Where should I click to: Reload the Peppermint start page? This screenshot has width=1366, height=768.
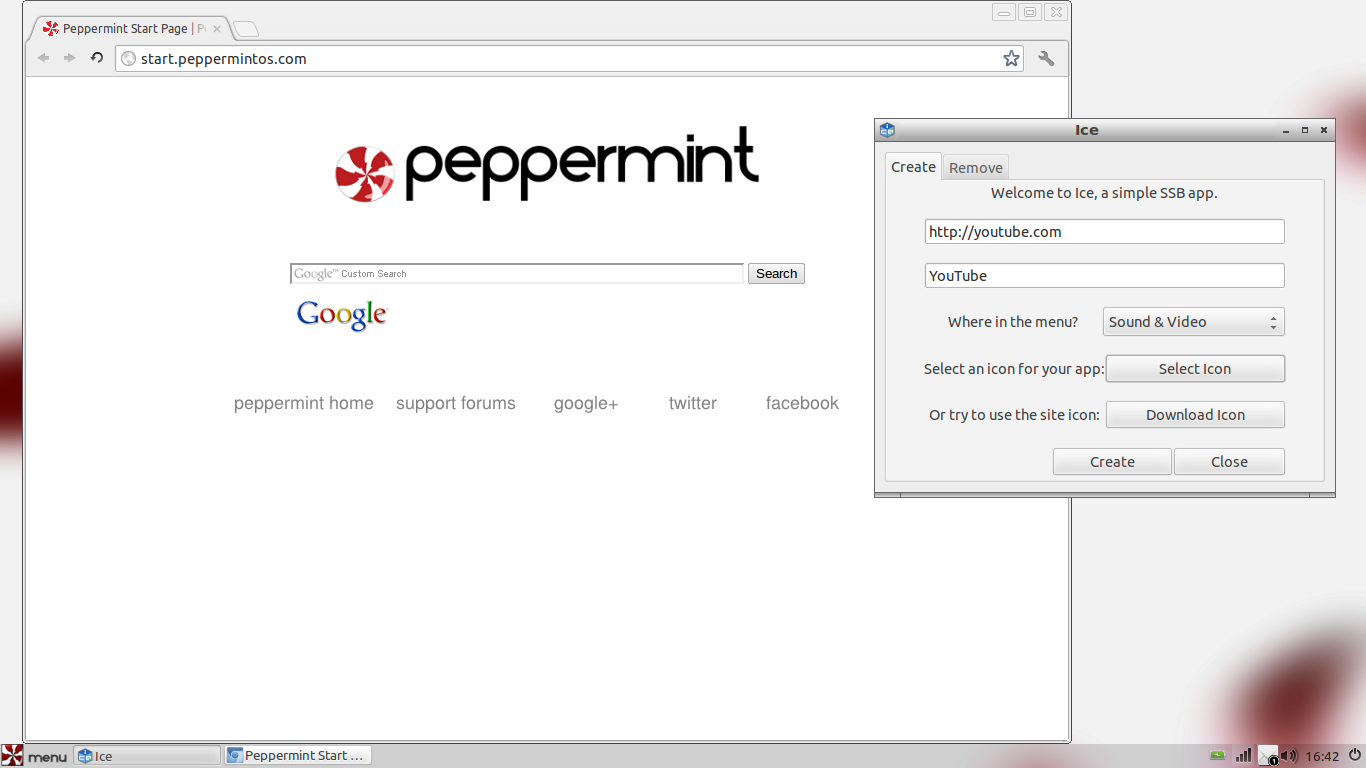click(x=97, y=58)
